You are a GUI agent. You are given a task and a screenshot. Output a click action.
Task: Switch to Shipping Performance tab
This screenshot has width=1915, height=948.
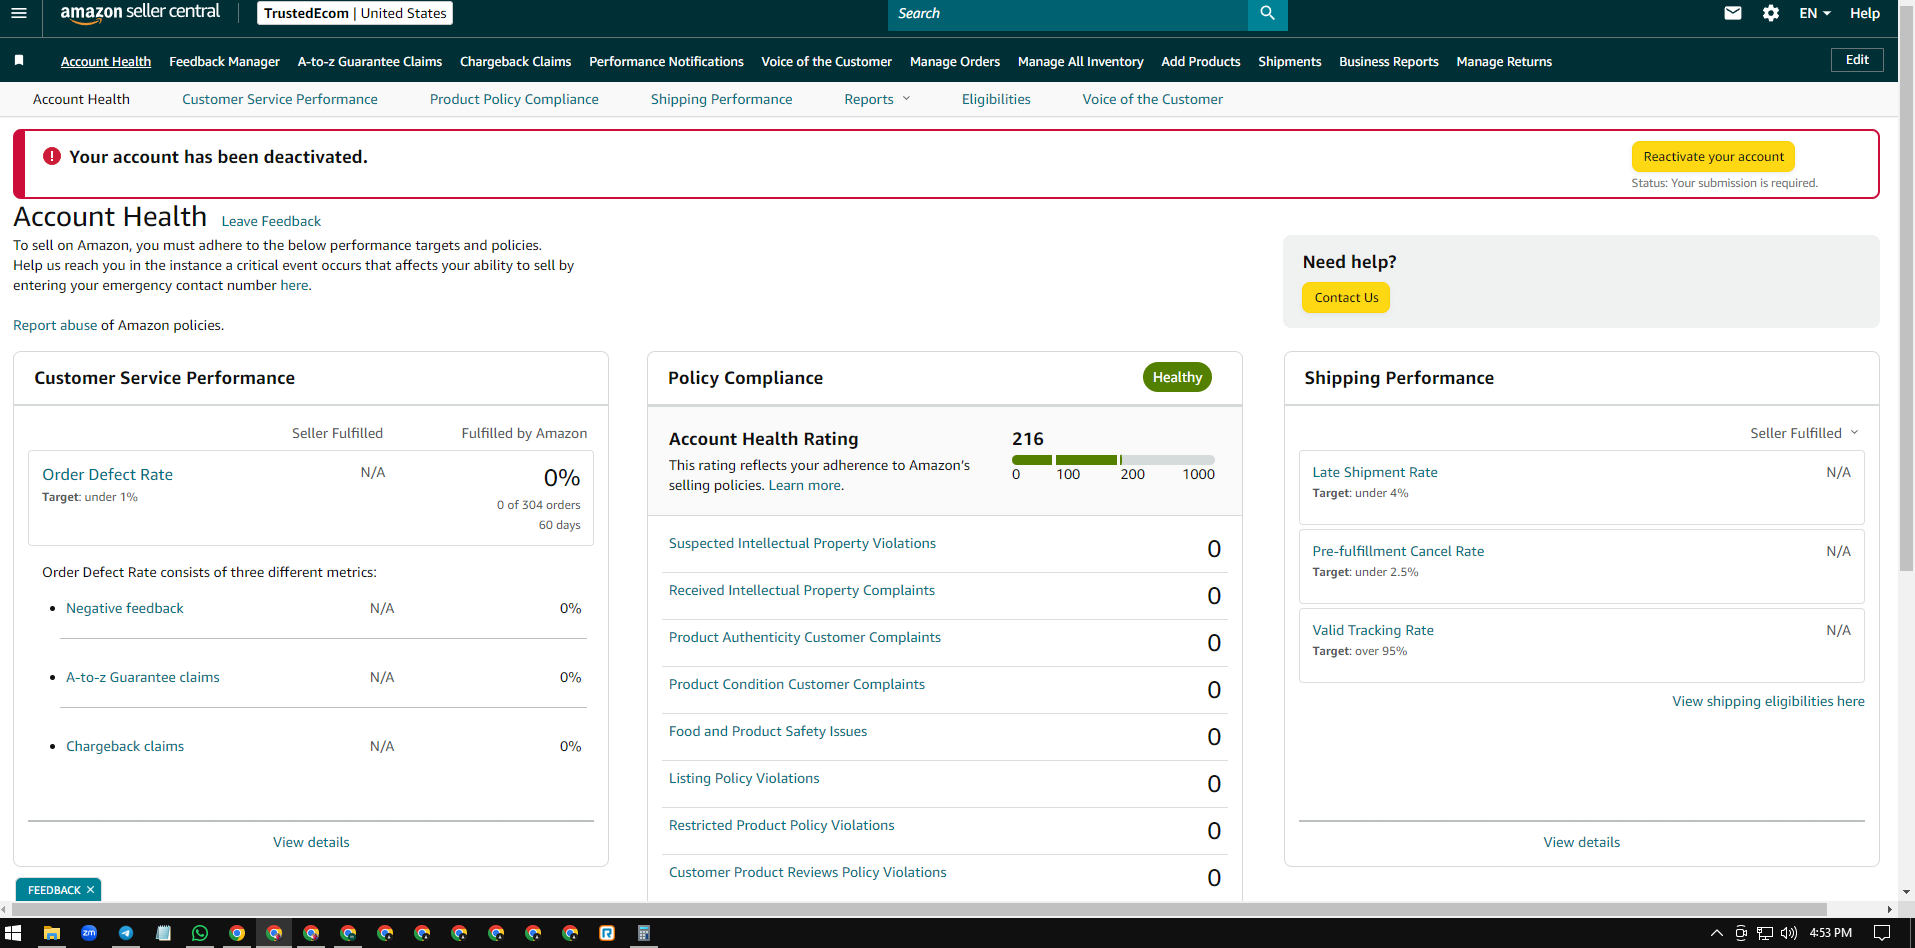(x=721, y=99)
